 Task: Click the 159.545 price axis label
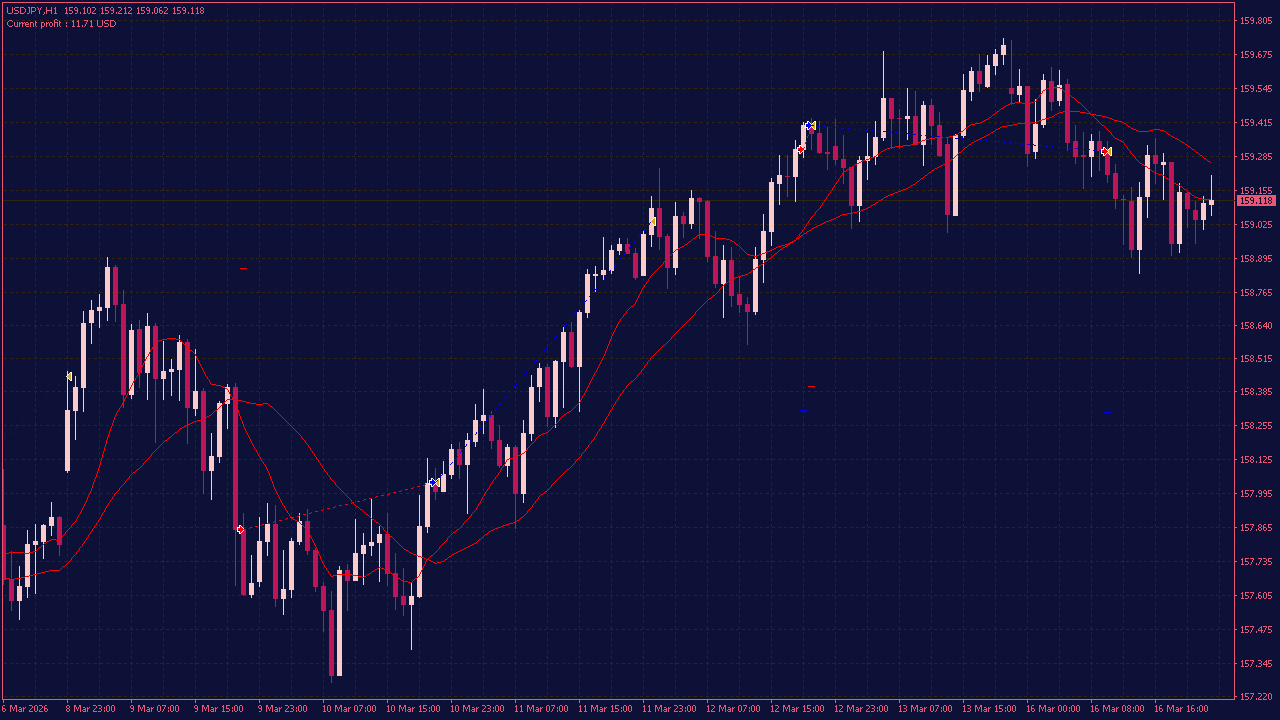click(x=1256, y=89)
